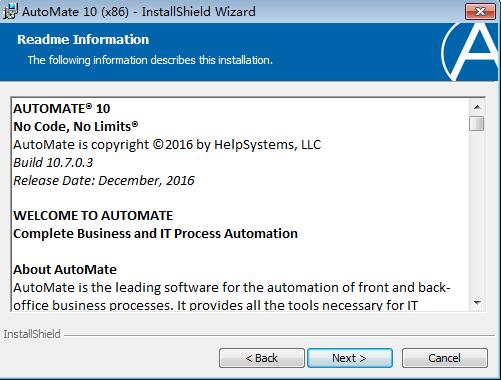Image resolution: width=501 pixels, height=380 pixels.
Task: Click the empty scrollbar track below the thumb
Action: click(x=477, y=213)
